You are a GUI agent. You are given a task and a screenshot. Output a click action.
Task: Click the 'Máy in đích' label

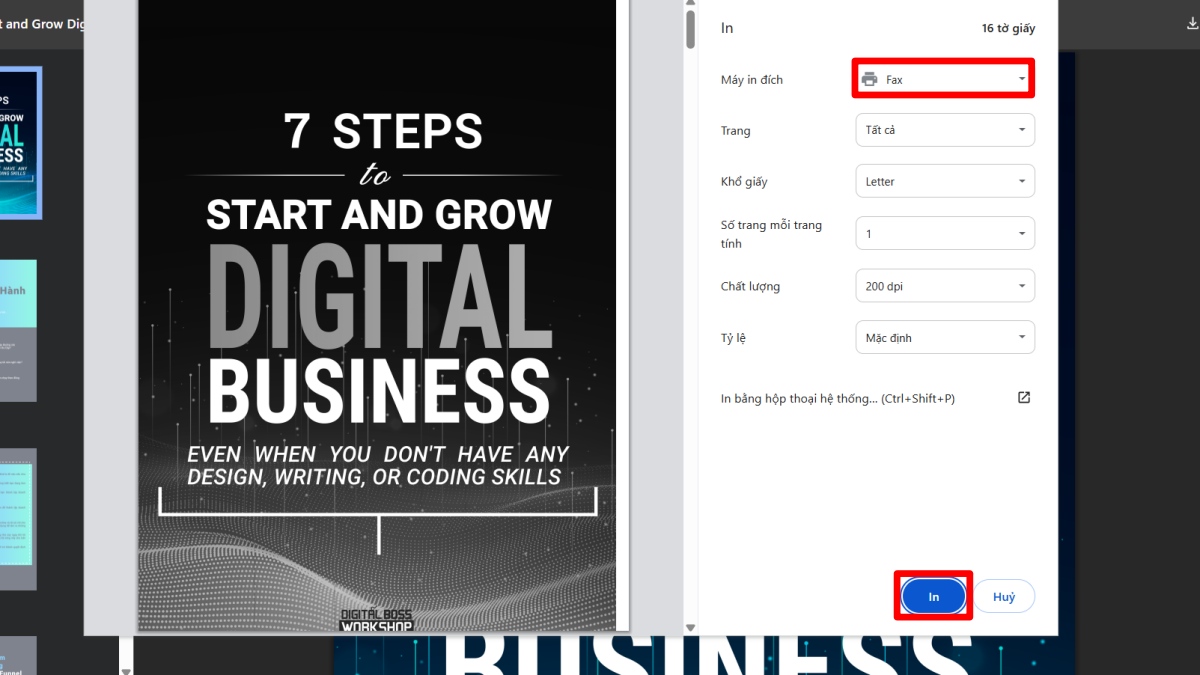click(x=752, y=79)
